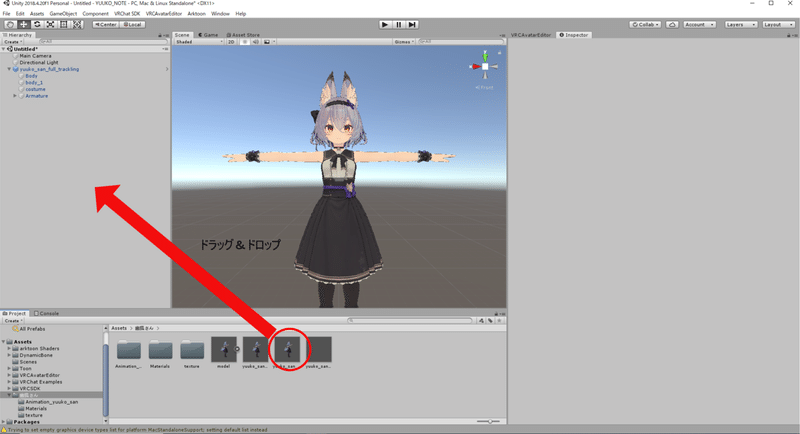
Task: Toggle the scene gizmo lock
Action: point(499,52)
